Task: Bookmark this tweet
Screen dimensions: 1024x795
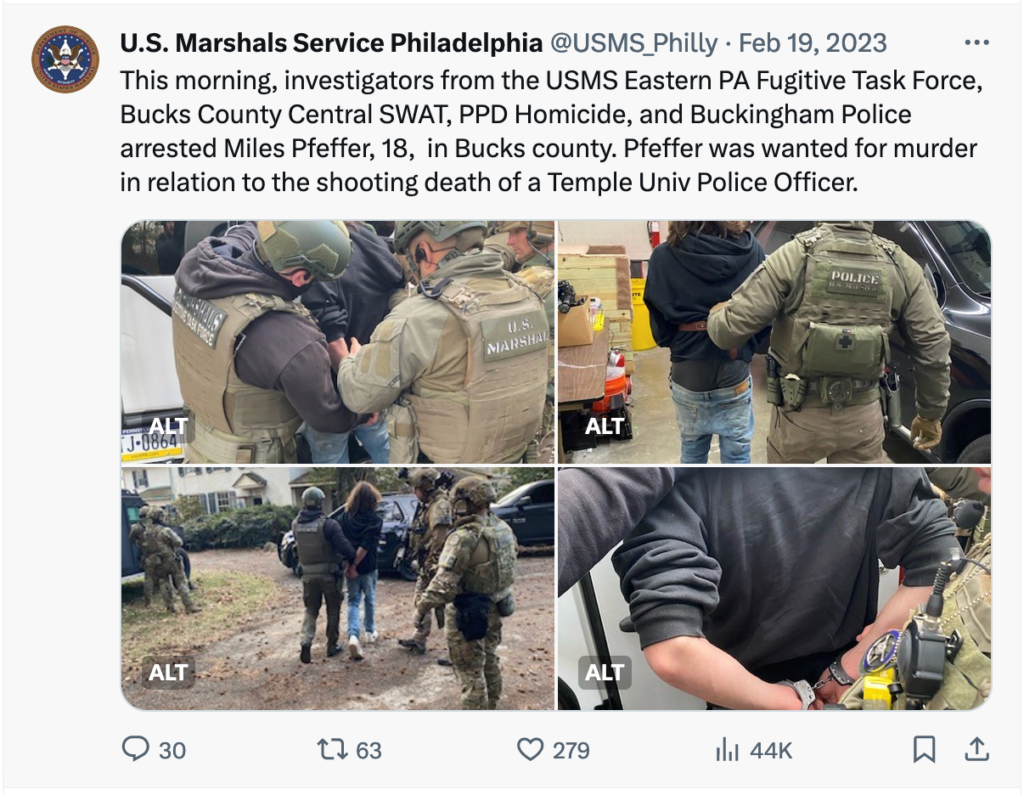Action: point(923,749)
